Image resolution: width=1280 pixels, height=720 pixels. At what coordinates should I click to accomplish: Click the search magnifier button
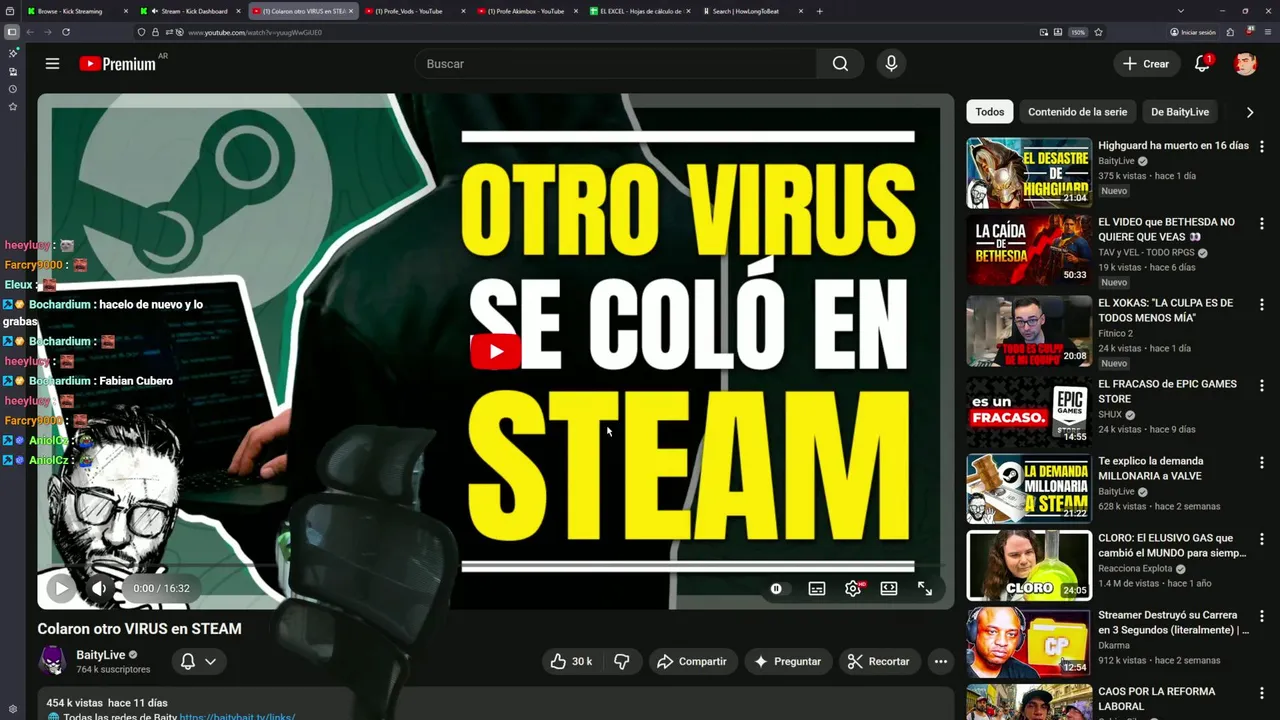840,64
